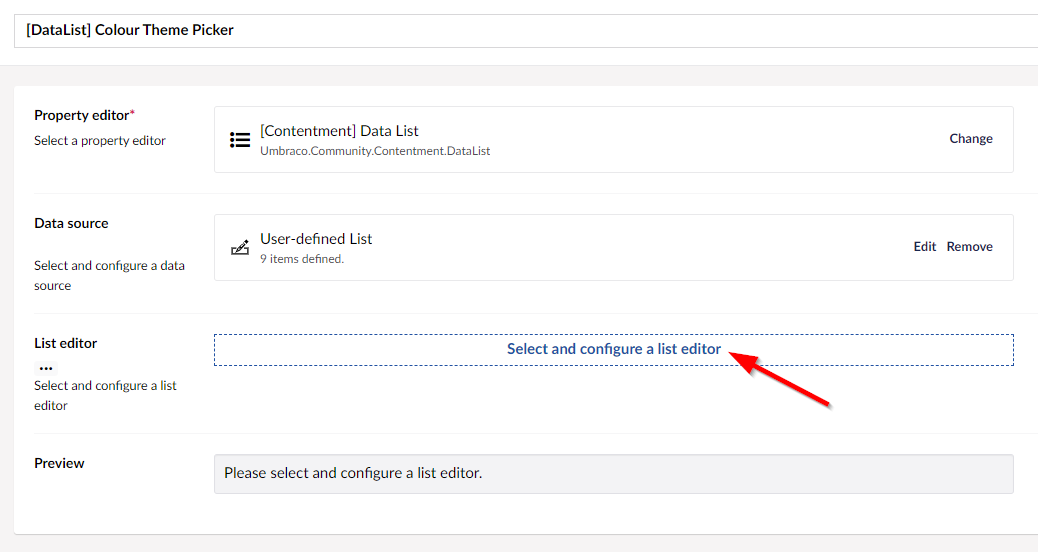Click the preview message box
1038x552 pixels.
pos(614,474)
